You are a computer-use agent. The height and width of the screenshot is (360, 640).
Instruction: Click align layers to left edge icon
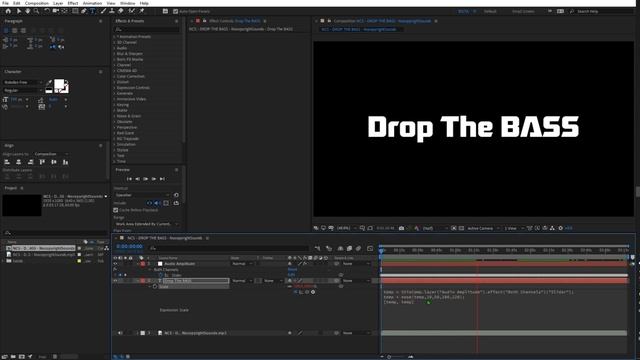(x=7, y=162)
